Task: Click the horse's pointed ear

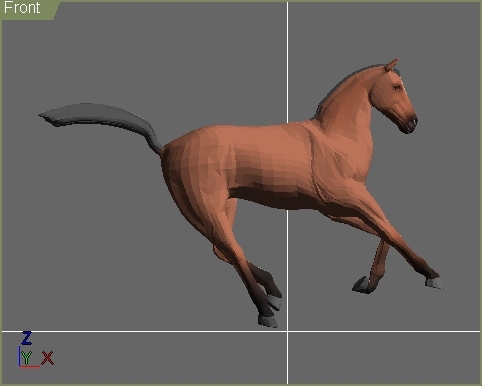Action: pyautogui.click(x=392, y=65)
